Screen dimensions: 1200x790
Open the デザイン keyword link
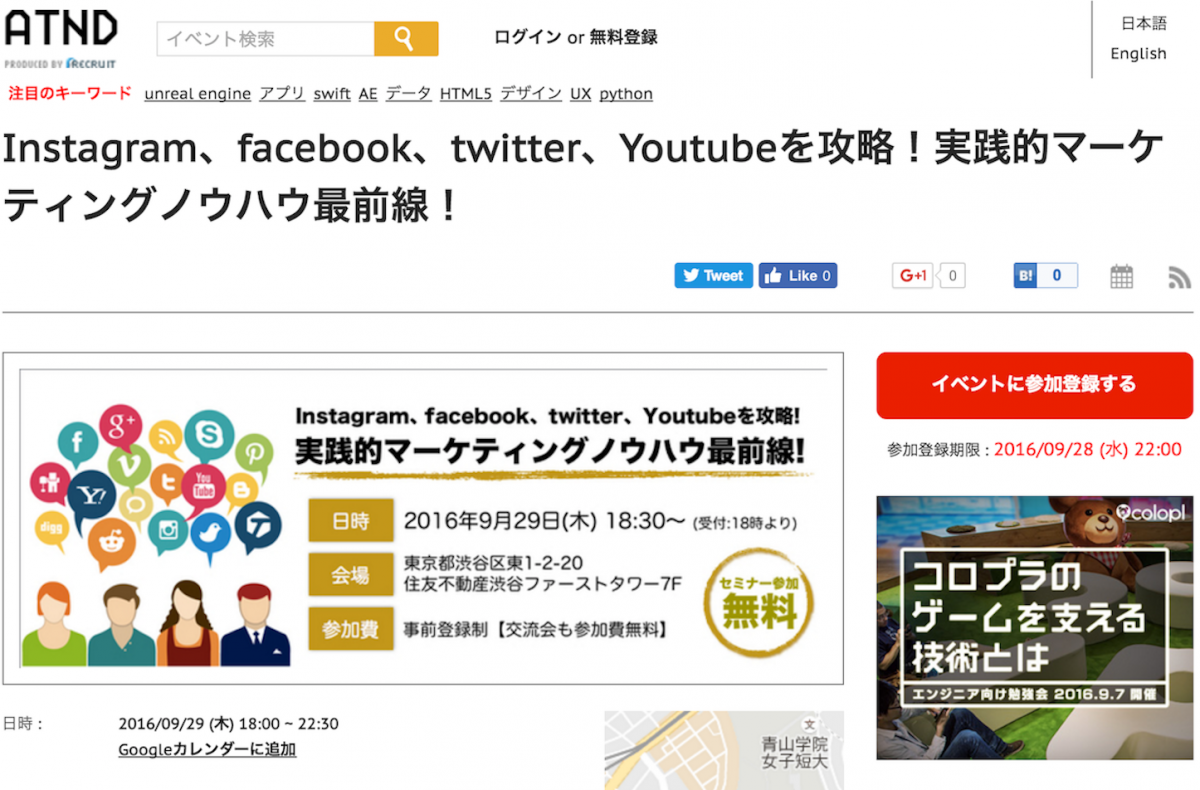tap(531, 93)
